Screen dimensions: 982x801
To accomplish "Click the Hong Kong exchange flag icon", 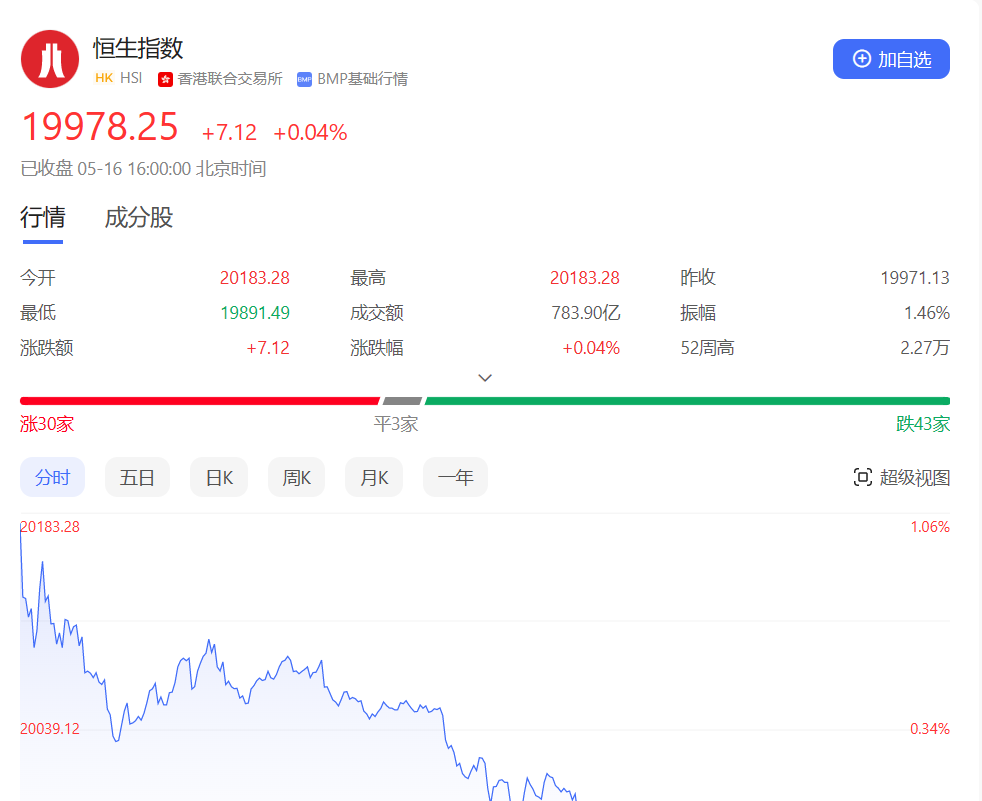I will click(x=165, y=80).
